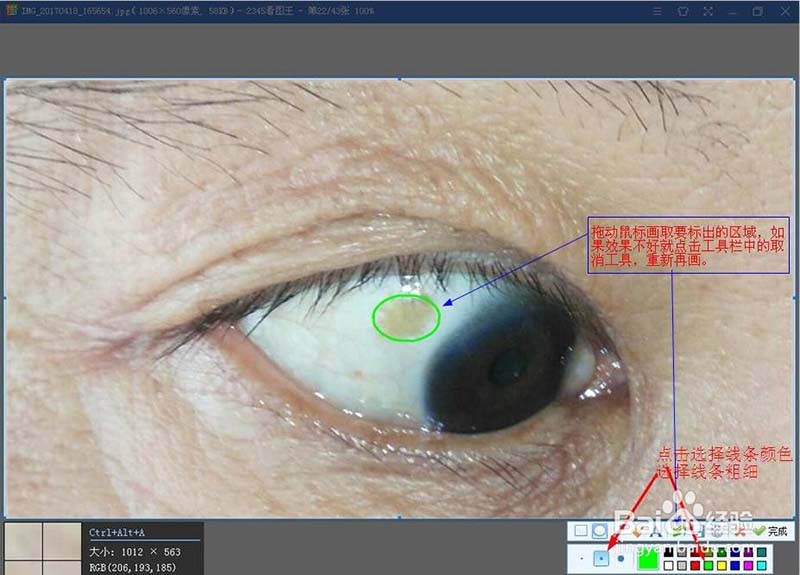Screen dimensions: 800x575
Task: Open the skin (shirt) icon in title bar
Action: pos(683,11)
